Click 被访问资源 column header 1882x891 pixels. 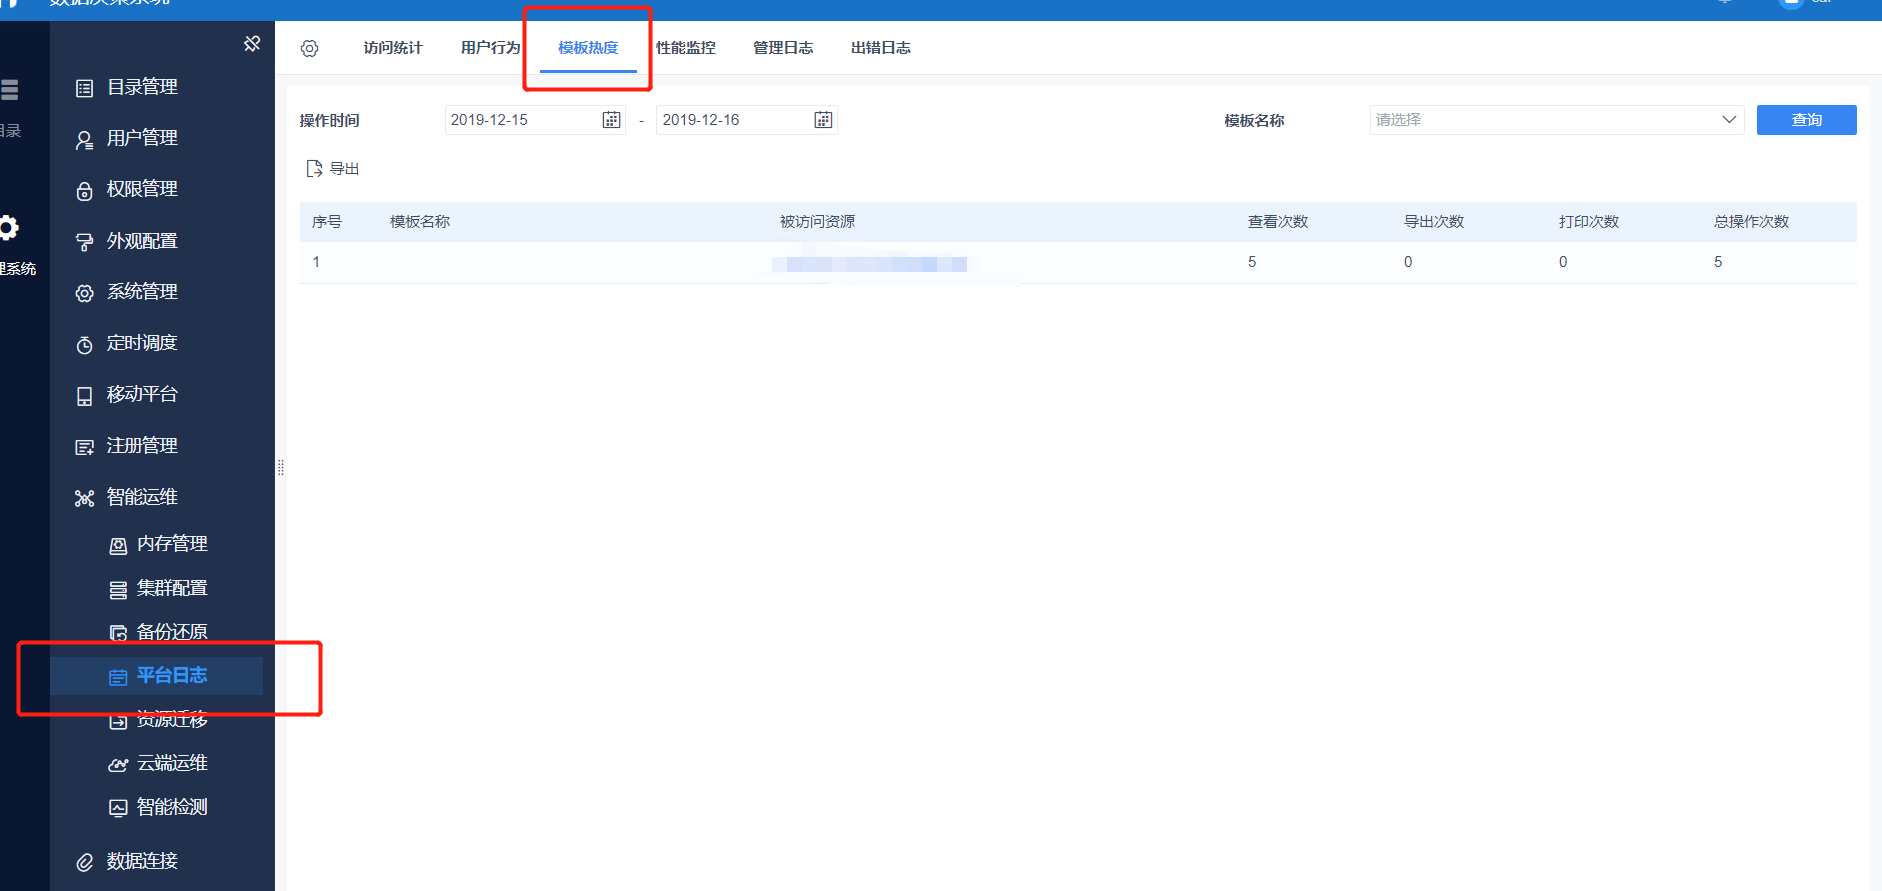point(818,222)
